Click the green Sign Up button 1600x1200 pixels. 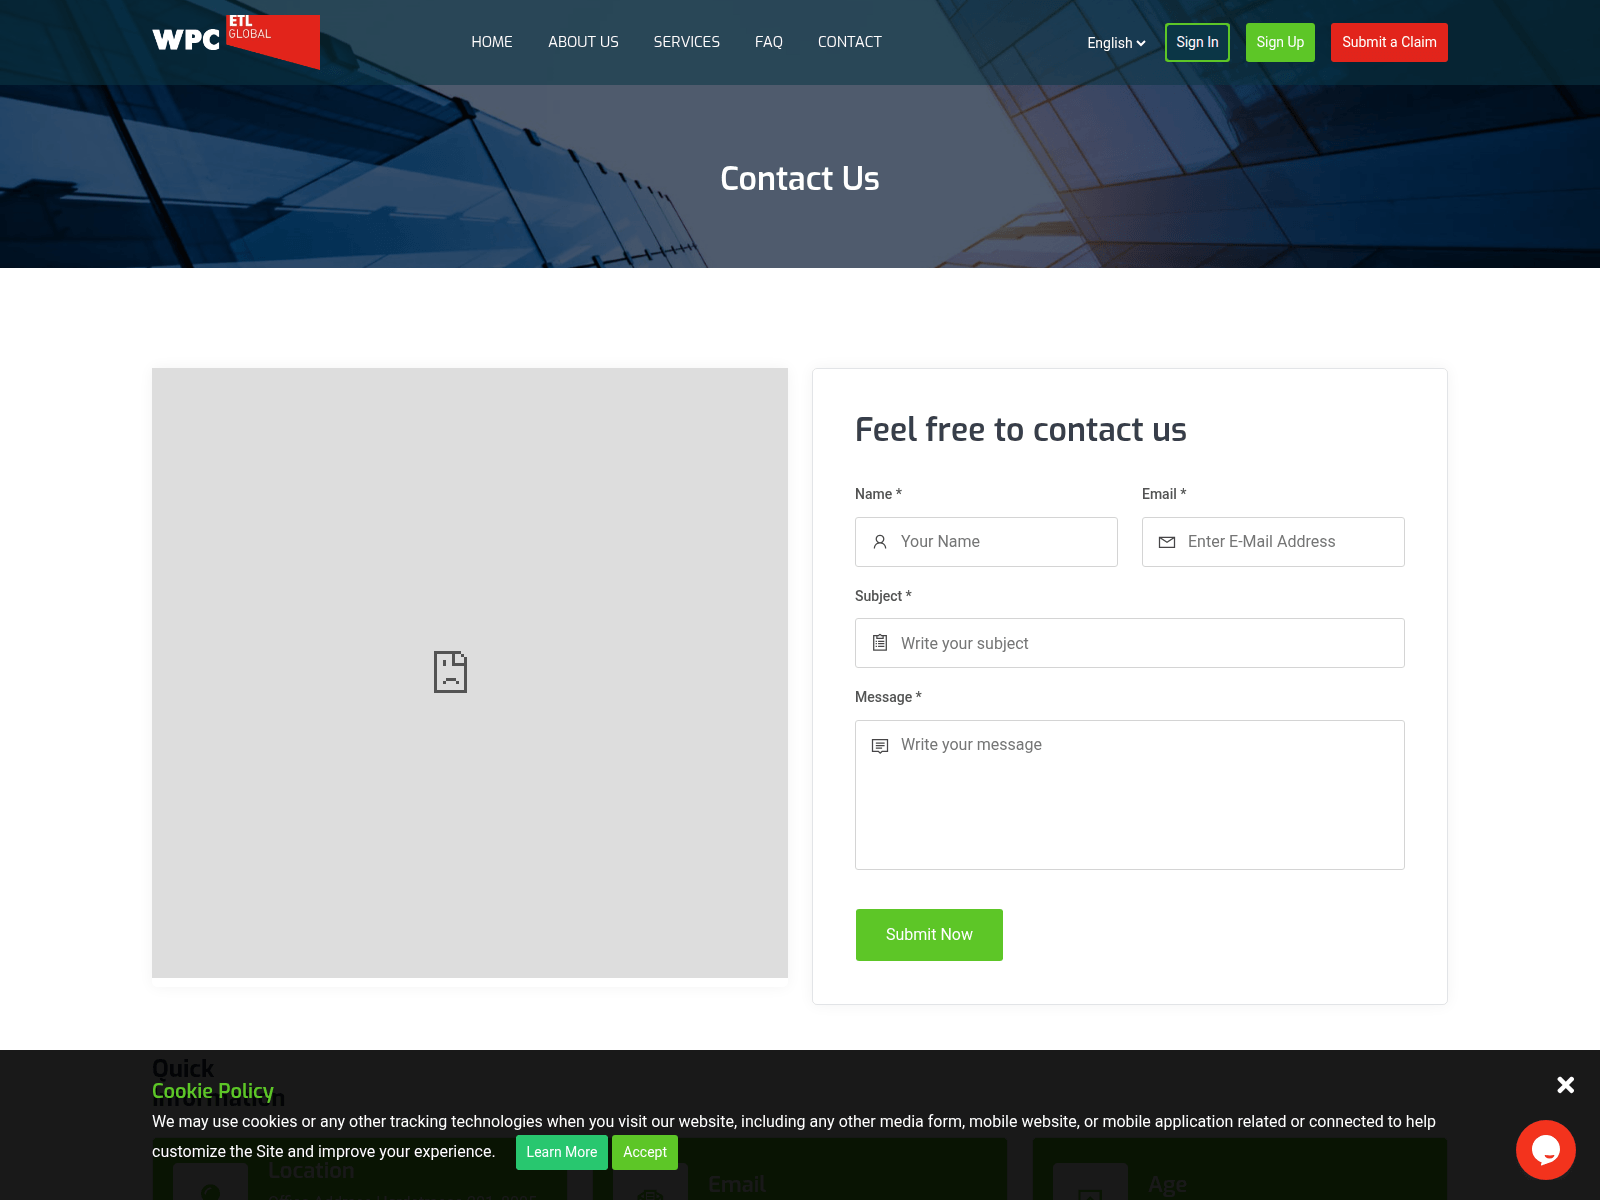(1280, 42)
